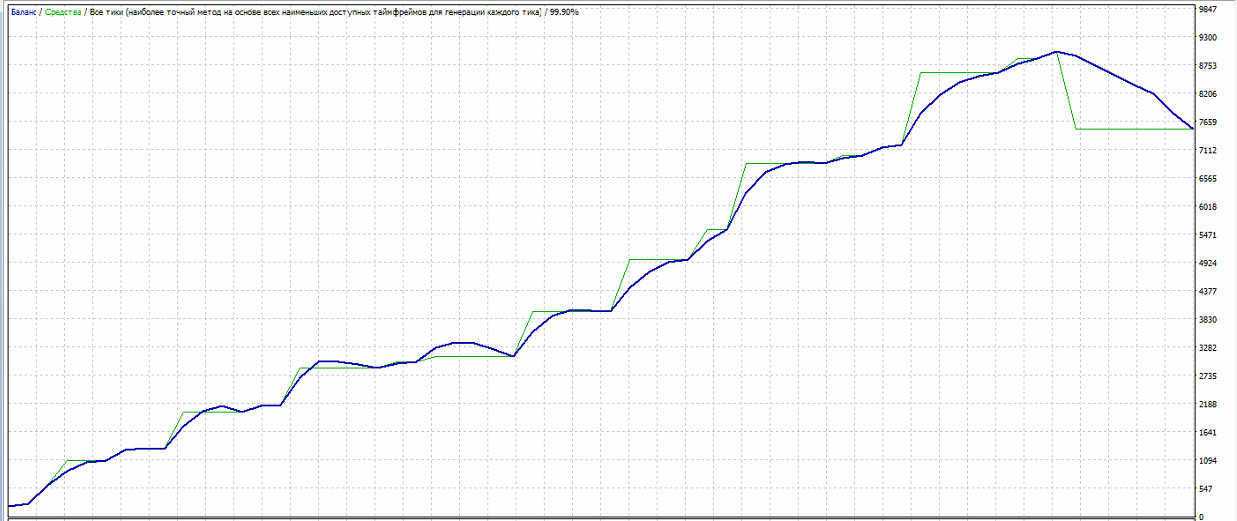Click the 4924 y-axis value
The image size is (1237, 521).
(x=1207, y=264)
